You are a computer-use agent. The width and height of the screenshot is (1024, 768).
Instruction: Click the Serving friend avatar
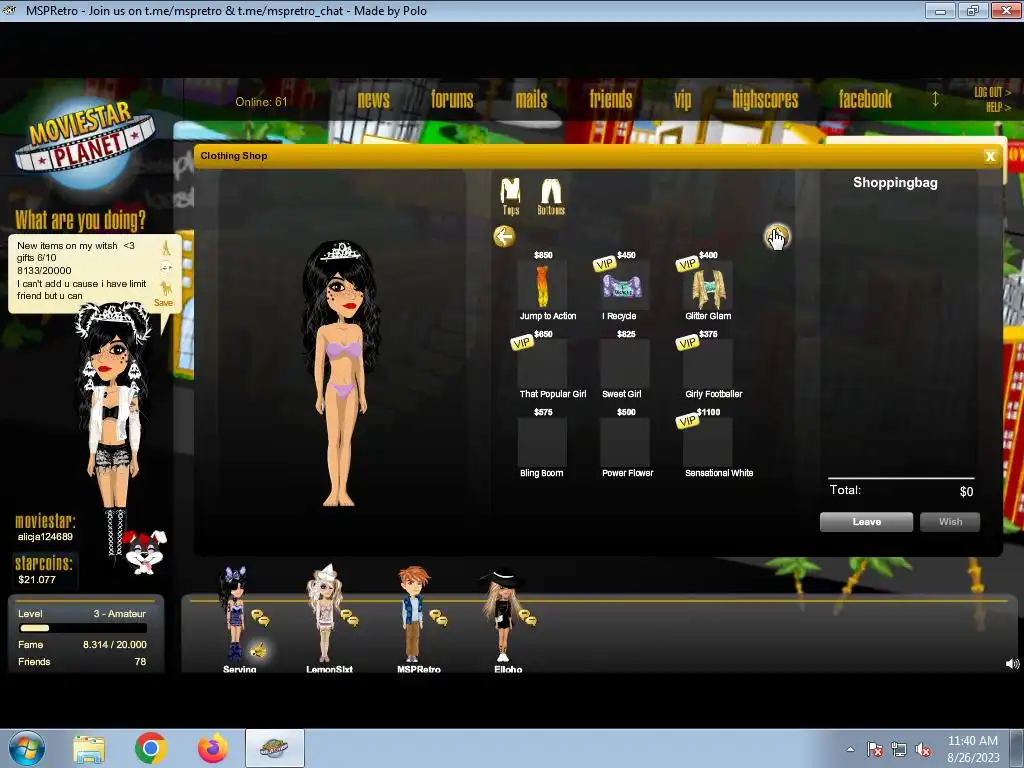click(x=234, y=614)
